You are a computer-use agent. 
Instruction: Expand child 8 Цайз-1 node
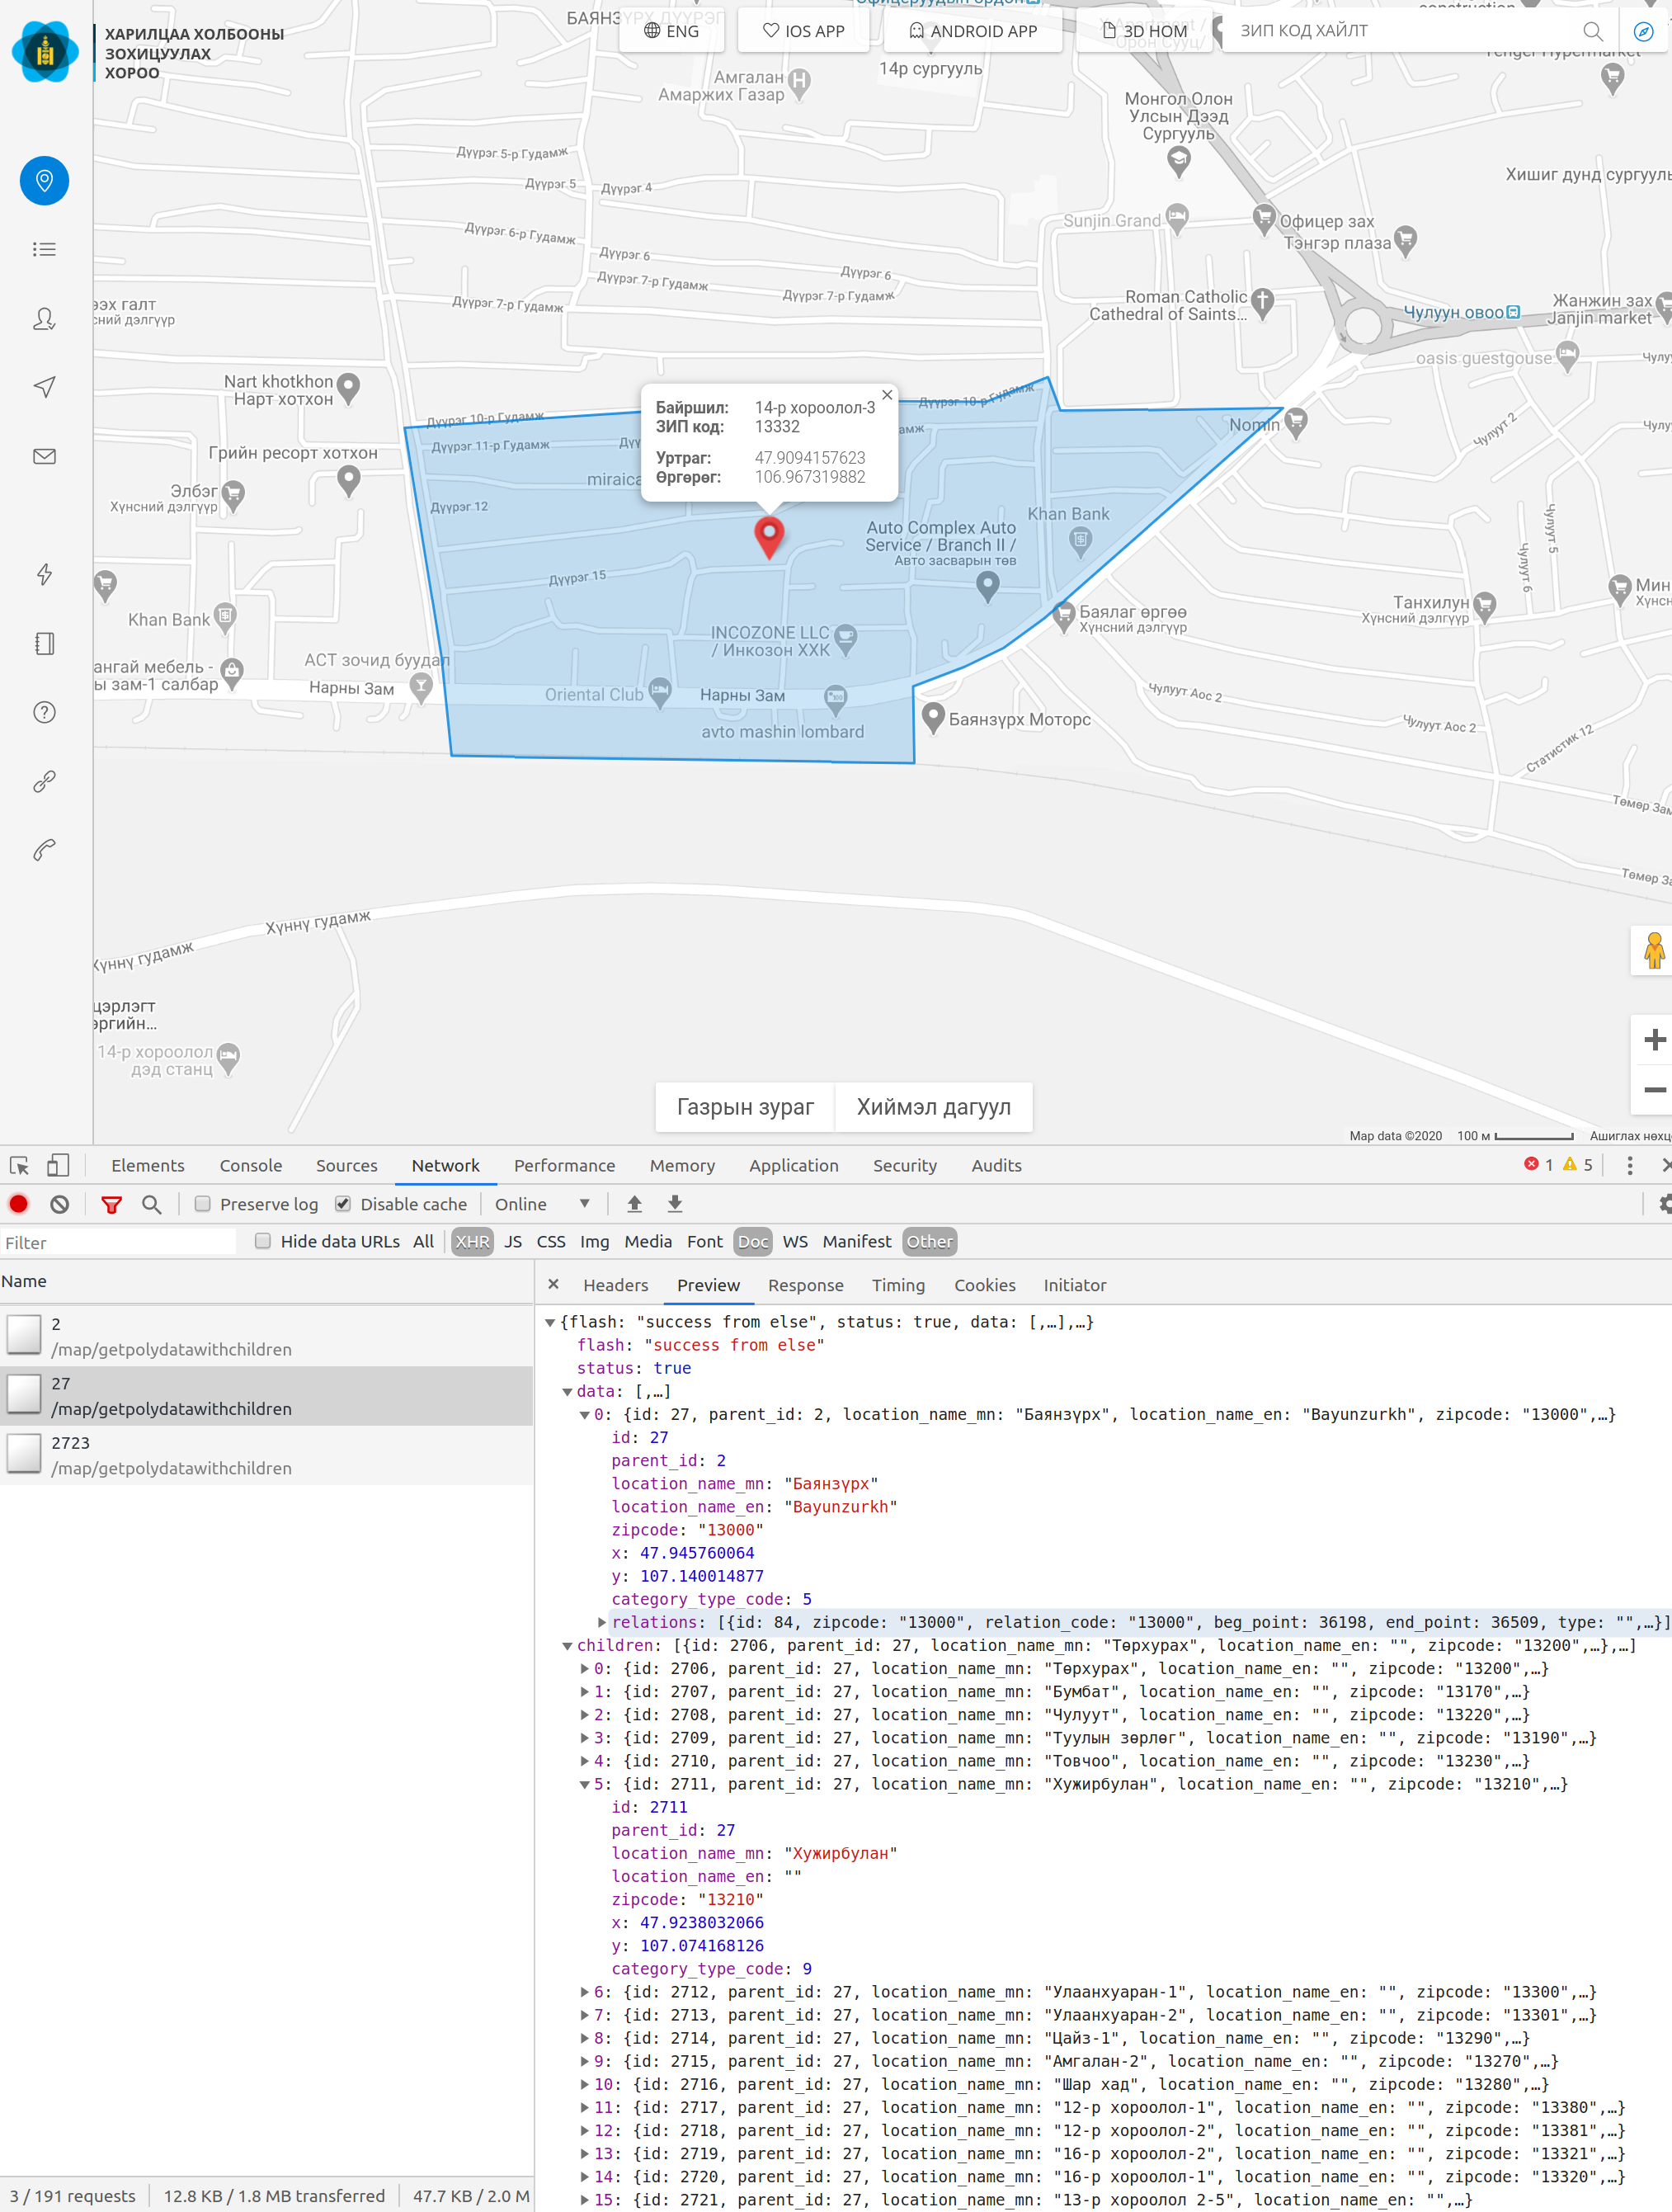tap(585, 2038)
